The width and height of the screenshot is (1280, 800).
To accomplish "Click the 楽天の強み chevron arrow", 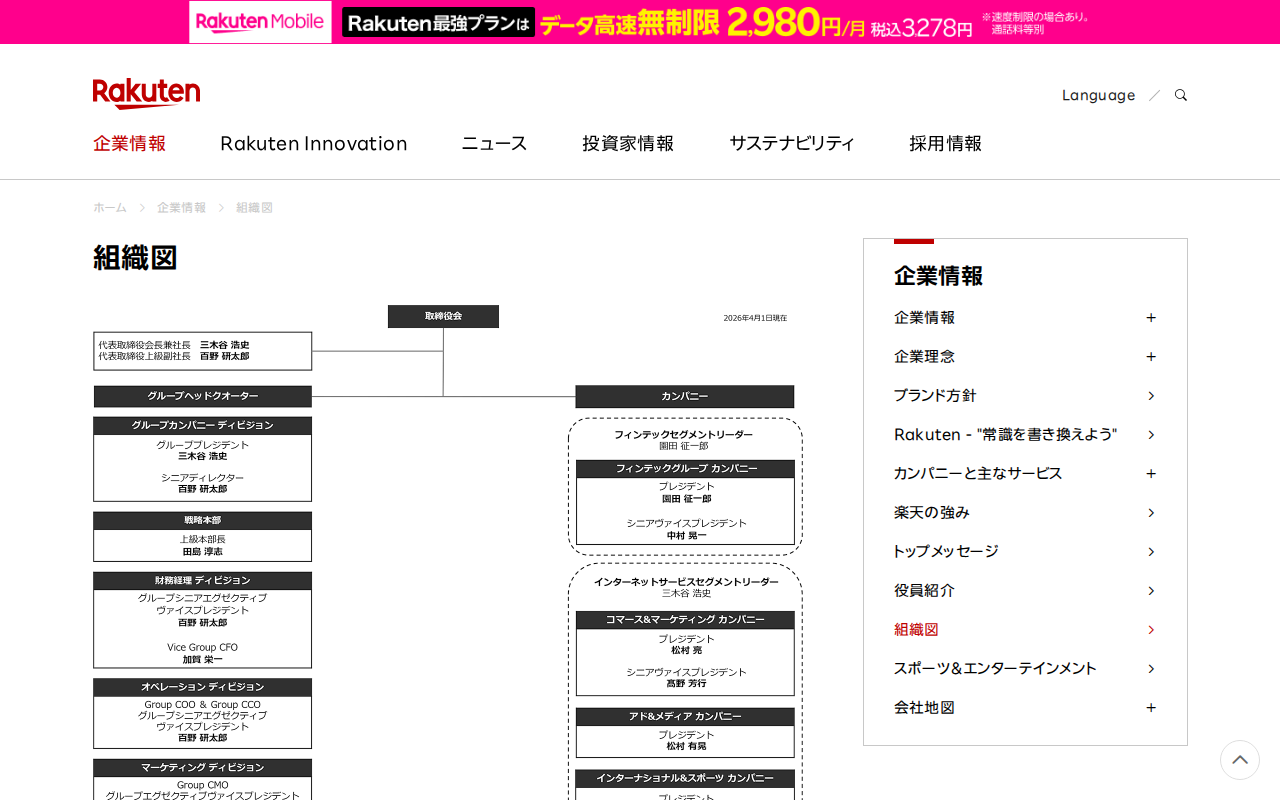I will click(1151, 513).
